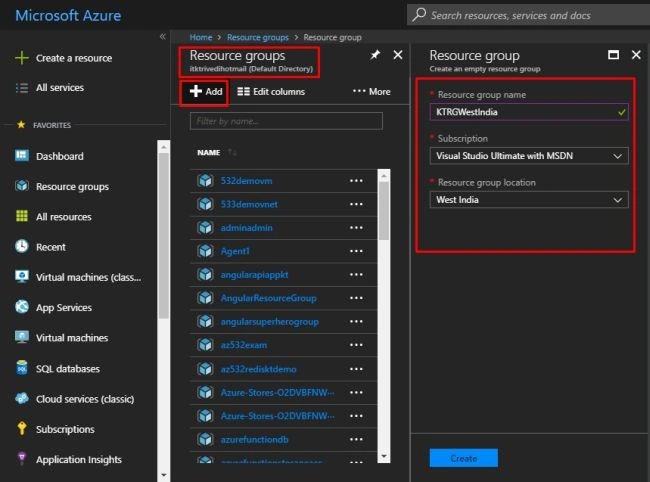Image resolution: width=650 pixels, height=482 pixels.
Task: Click the Resource group name field
Action: point(529,112)
